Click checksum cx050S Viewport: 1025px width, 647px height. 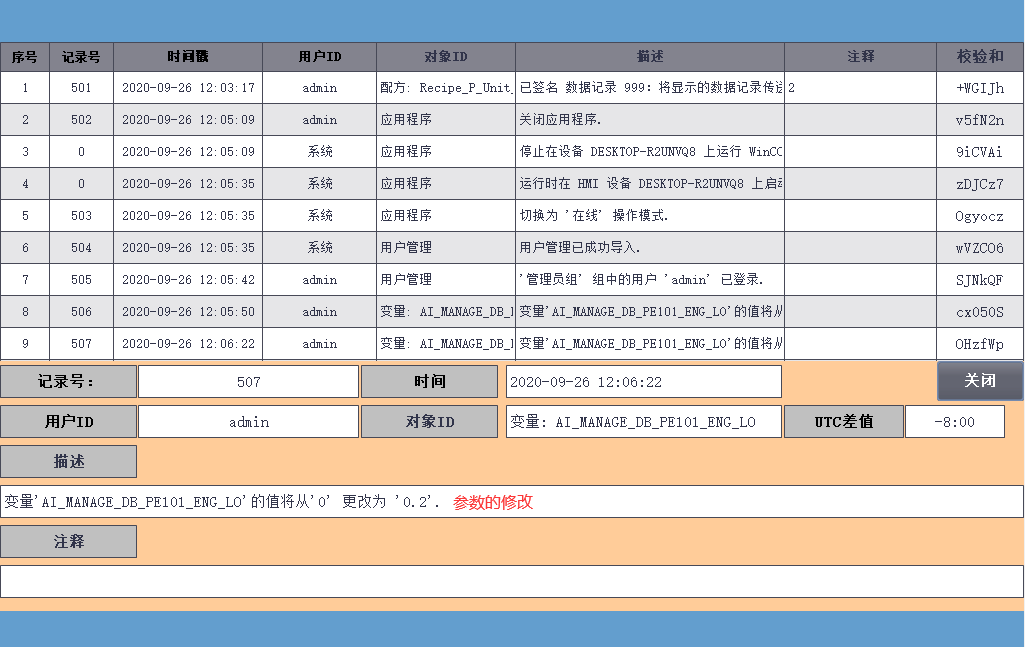pos(980,312)
